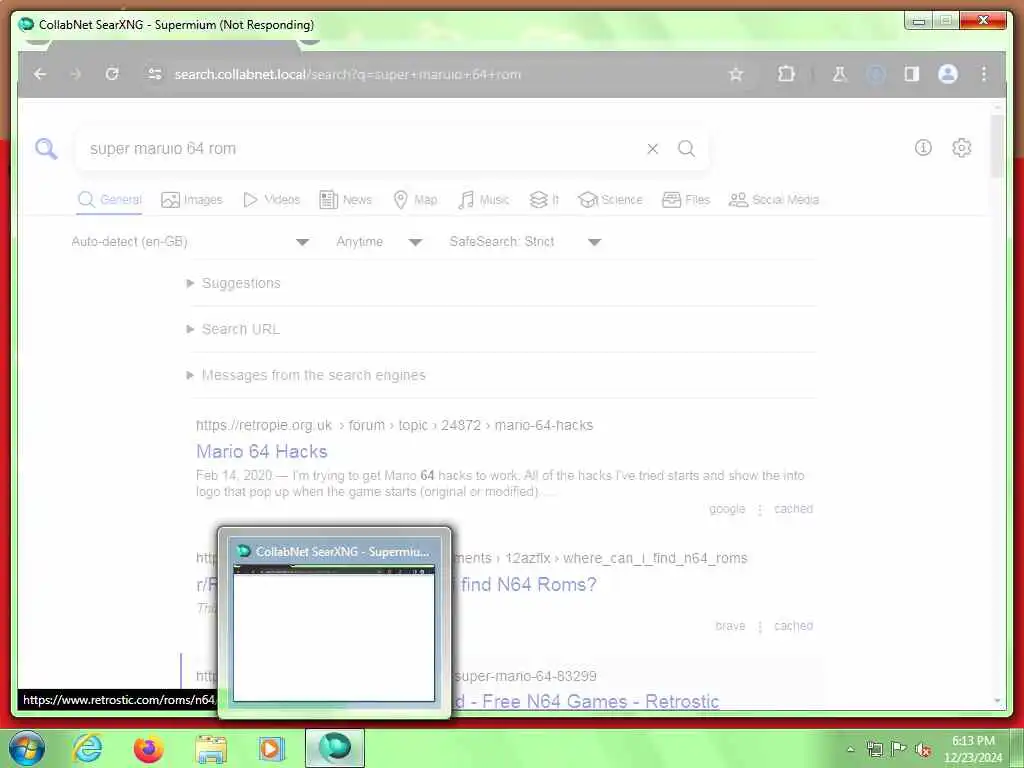Open the Mario 64 Hacks result
The height and width of the screenshot is (768, 1024).
[262, 451]
